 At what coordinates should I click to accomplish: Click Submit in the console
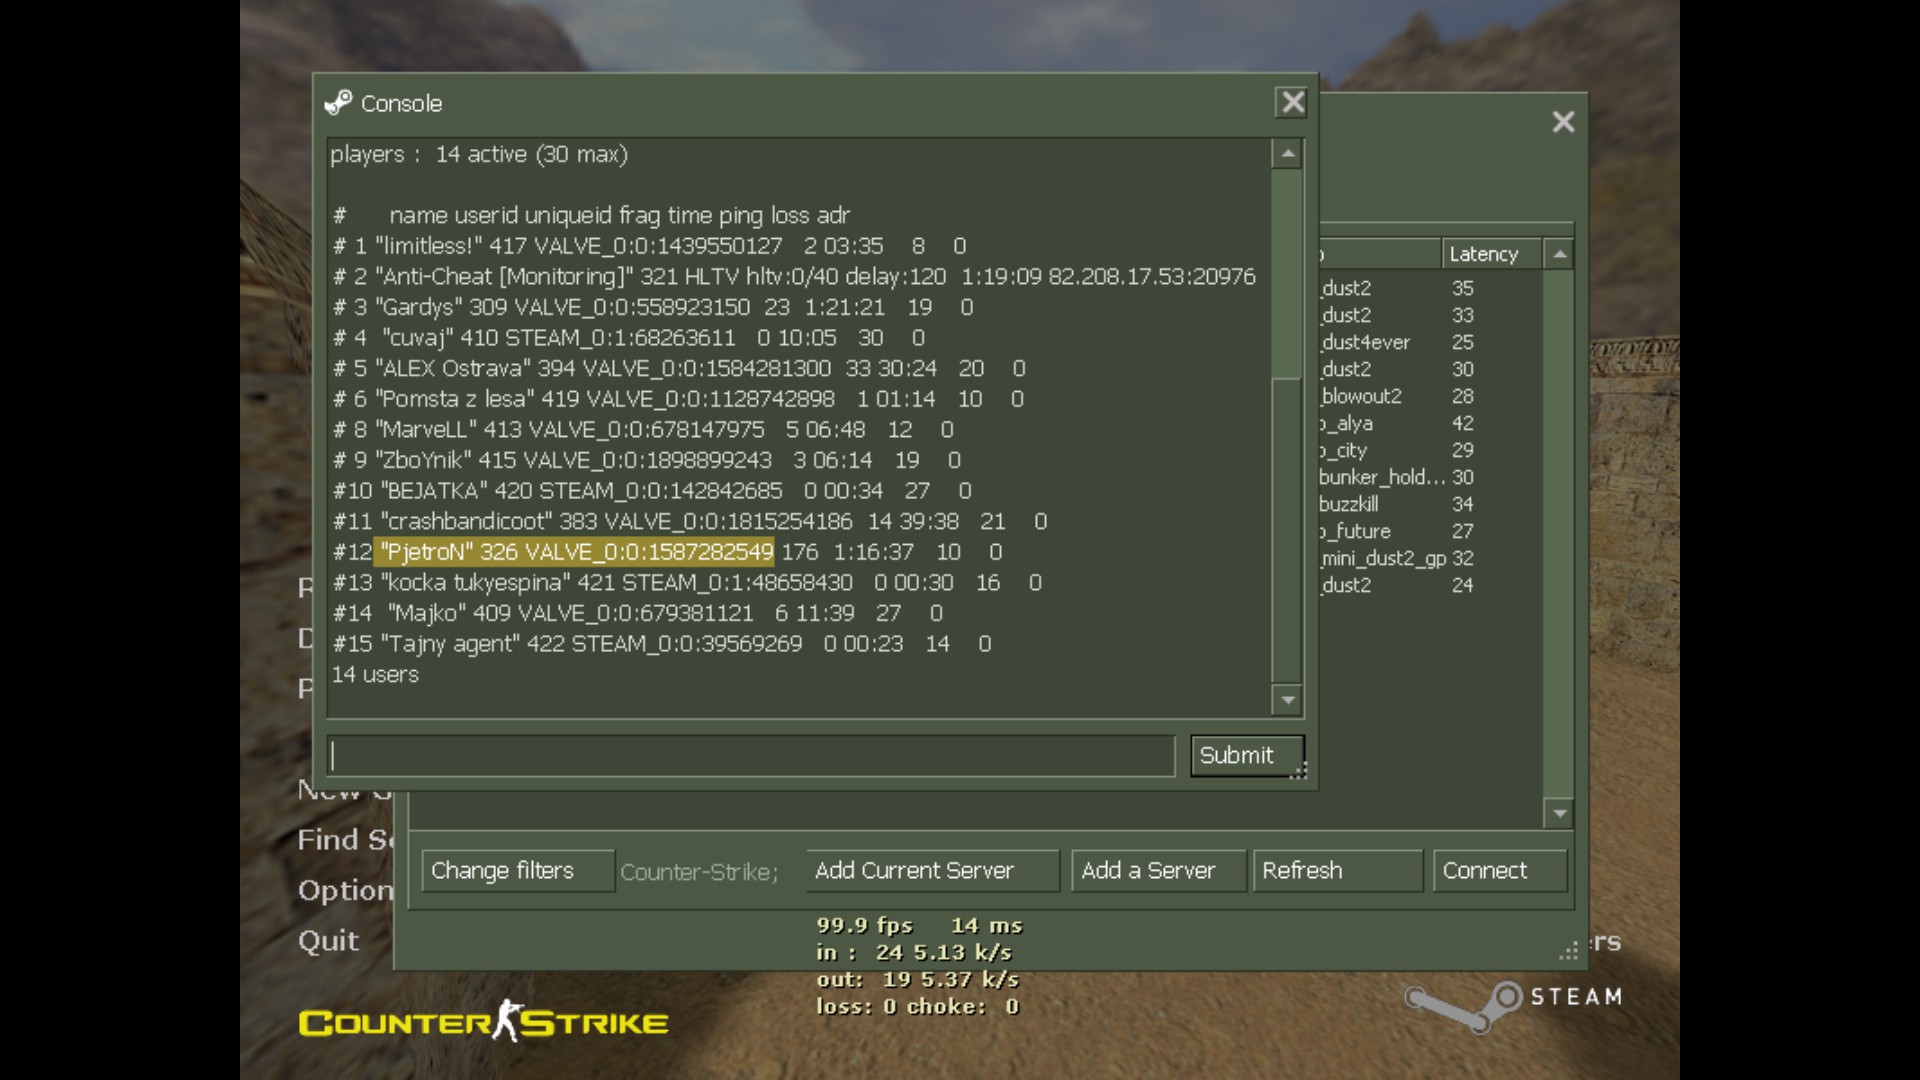[1246, 756]
